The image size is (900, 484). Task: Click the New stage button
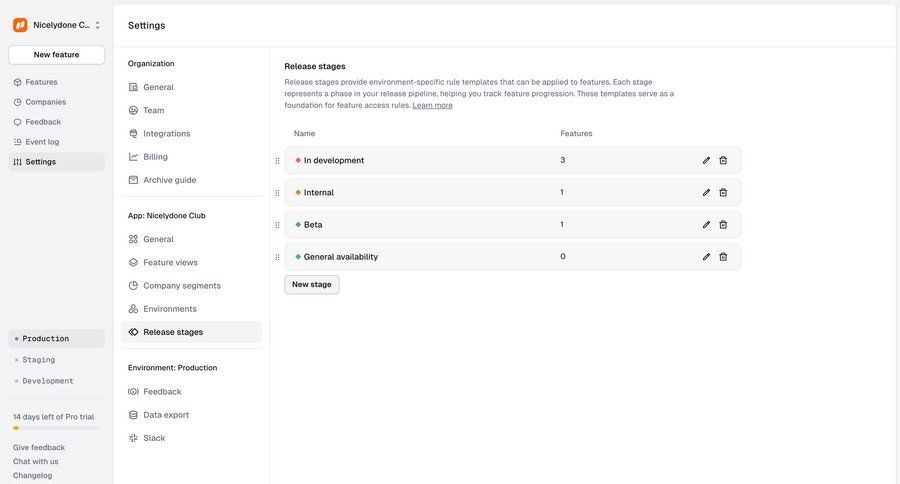coord(312,284)
